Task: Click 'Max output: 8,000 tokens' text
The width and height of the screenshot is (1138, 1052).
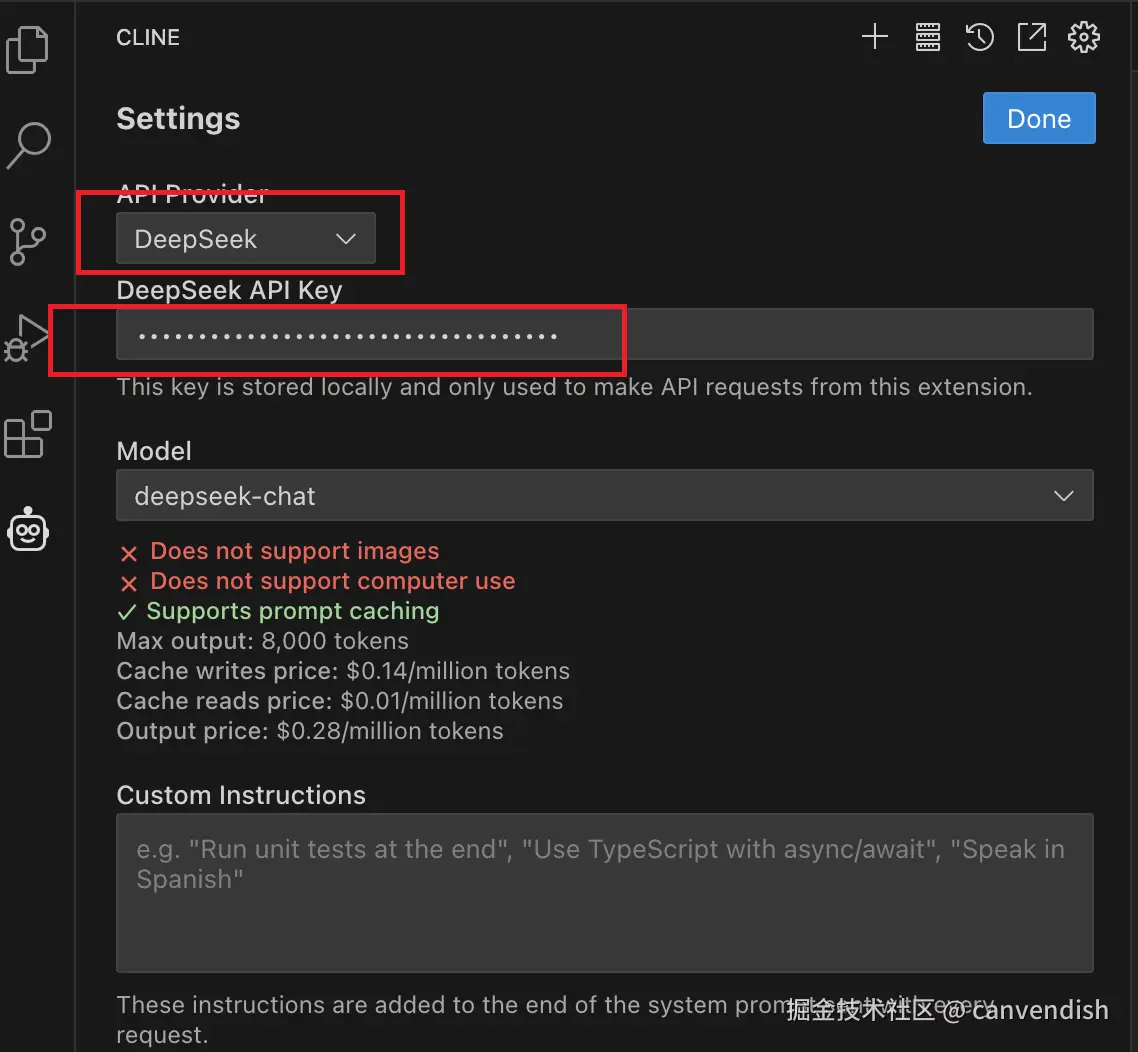Action: (263, 641)
